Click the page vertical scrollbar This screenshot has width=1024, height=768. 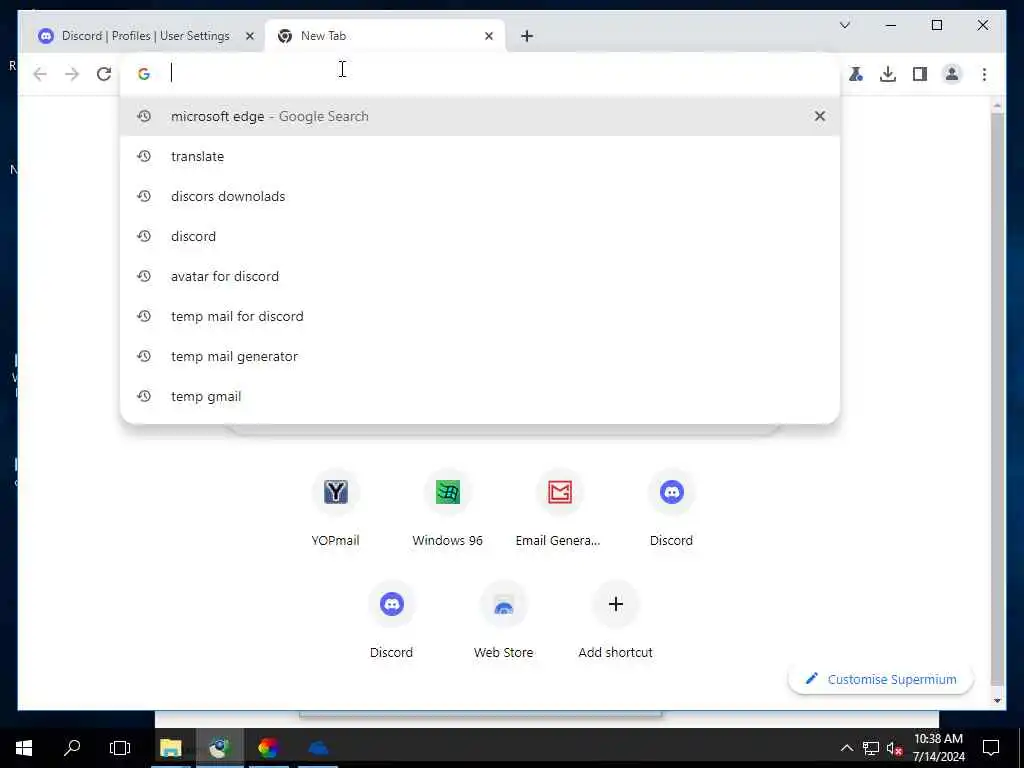coord(997,398)
